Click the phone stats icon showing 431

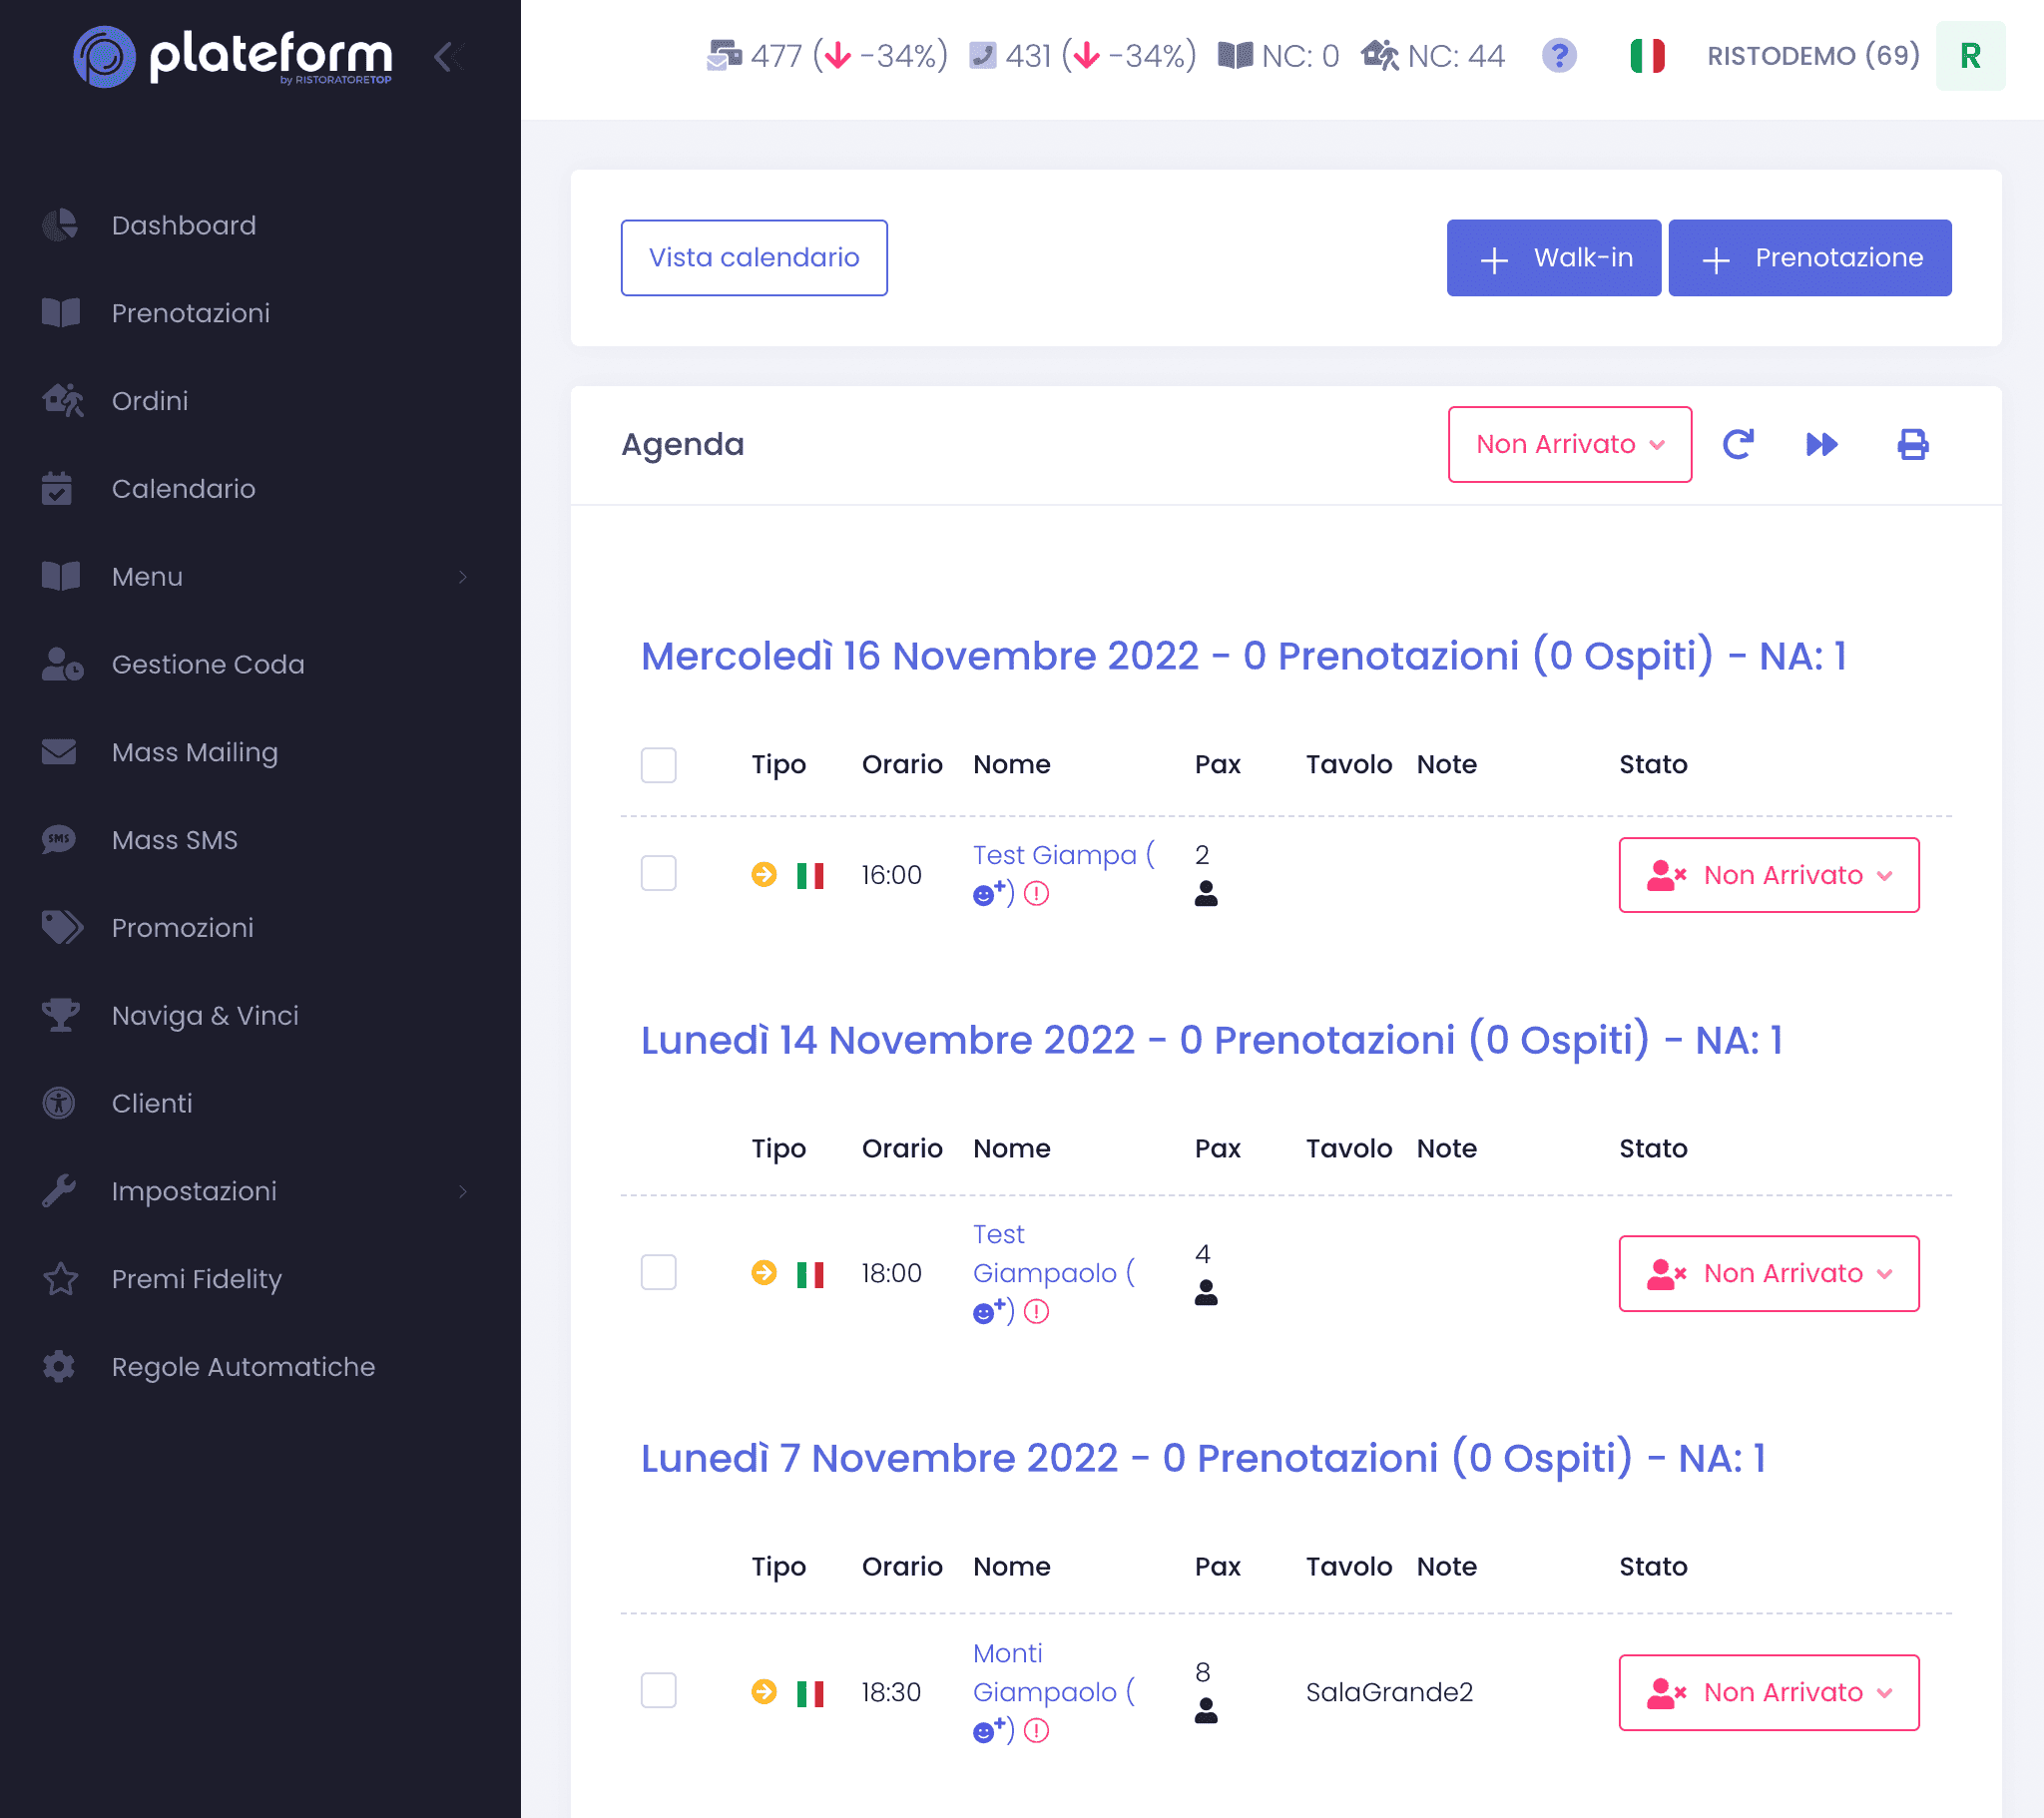[x=983, y=56]
